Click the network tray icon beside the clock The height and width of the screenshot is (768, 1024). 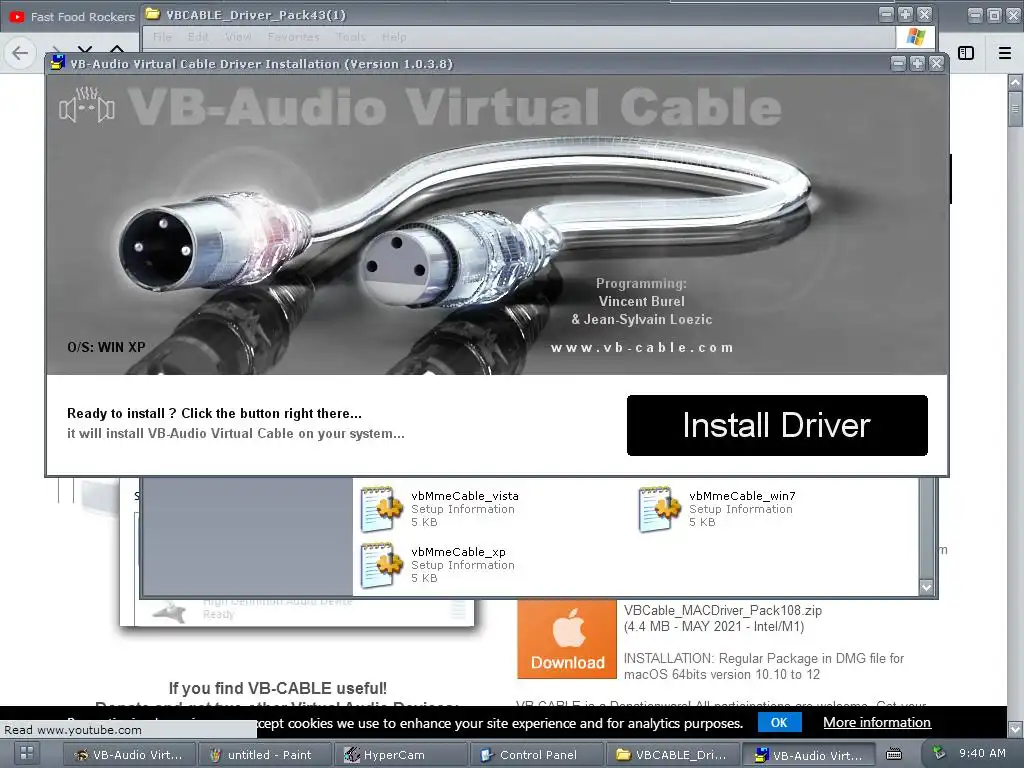(939, 753)
